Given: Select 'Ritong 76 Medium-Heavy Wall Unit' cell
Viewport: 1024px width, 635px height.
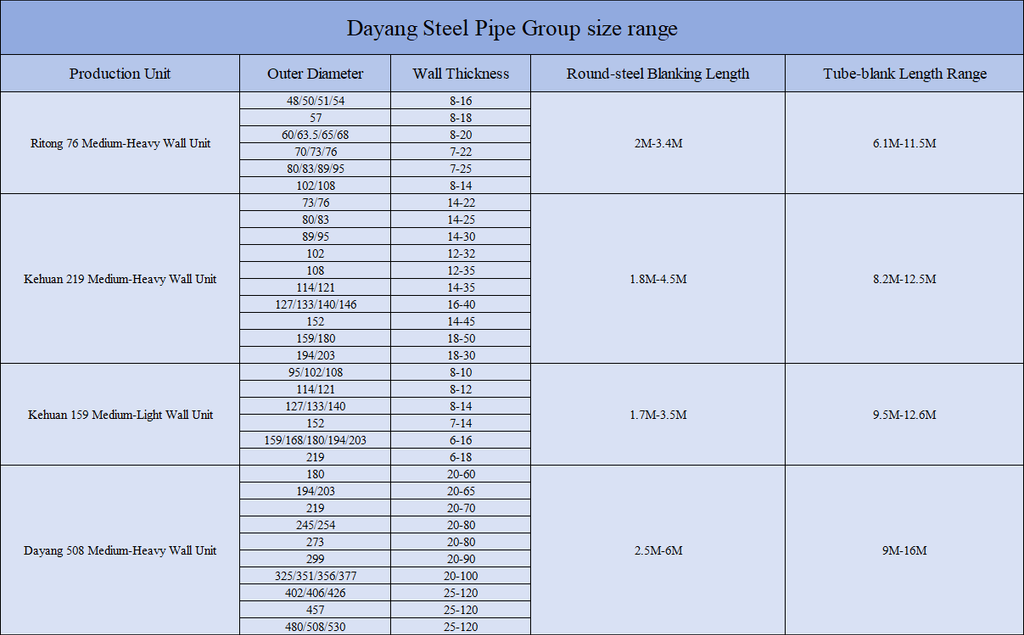Looking at the screenshot, I should (120, 143).
